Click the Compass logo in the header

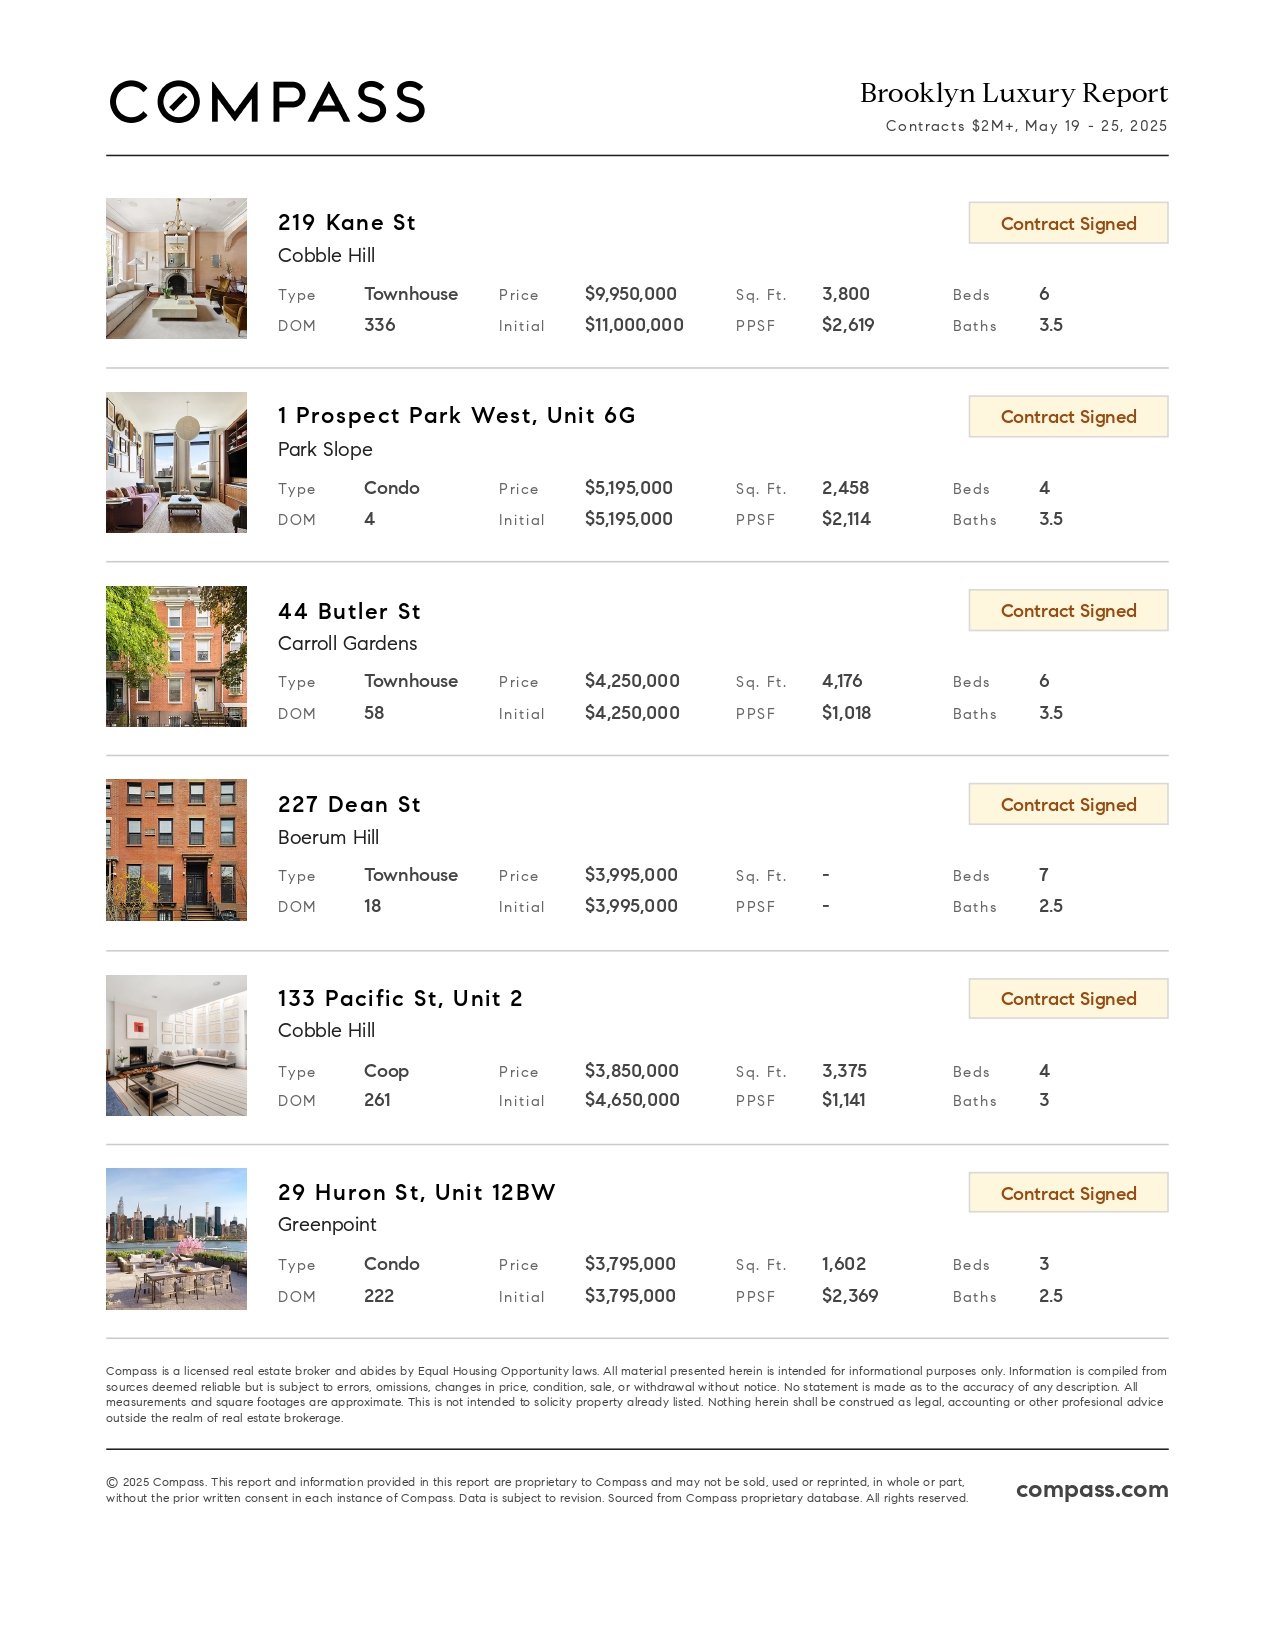point(267,102)
